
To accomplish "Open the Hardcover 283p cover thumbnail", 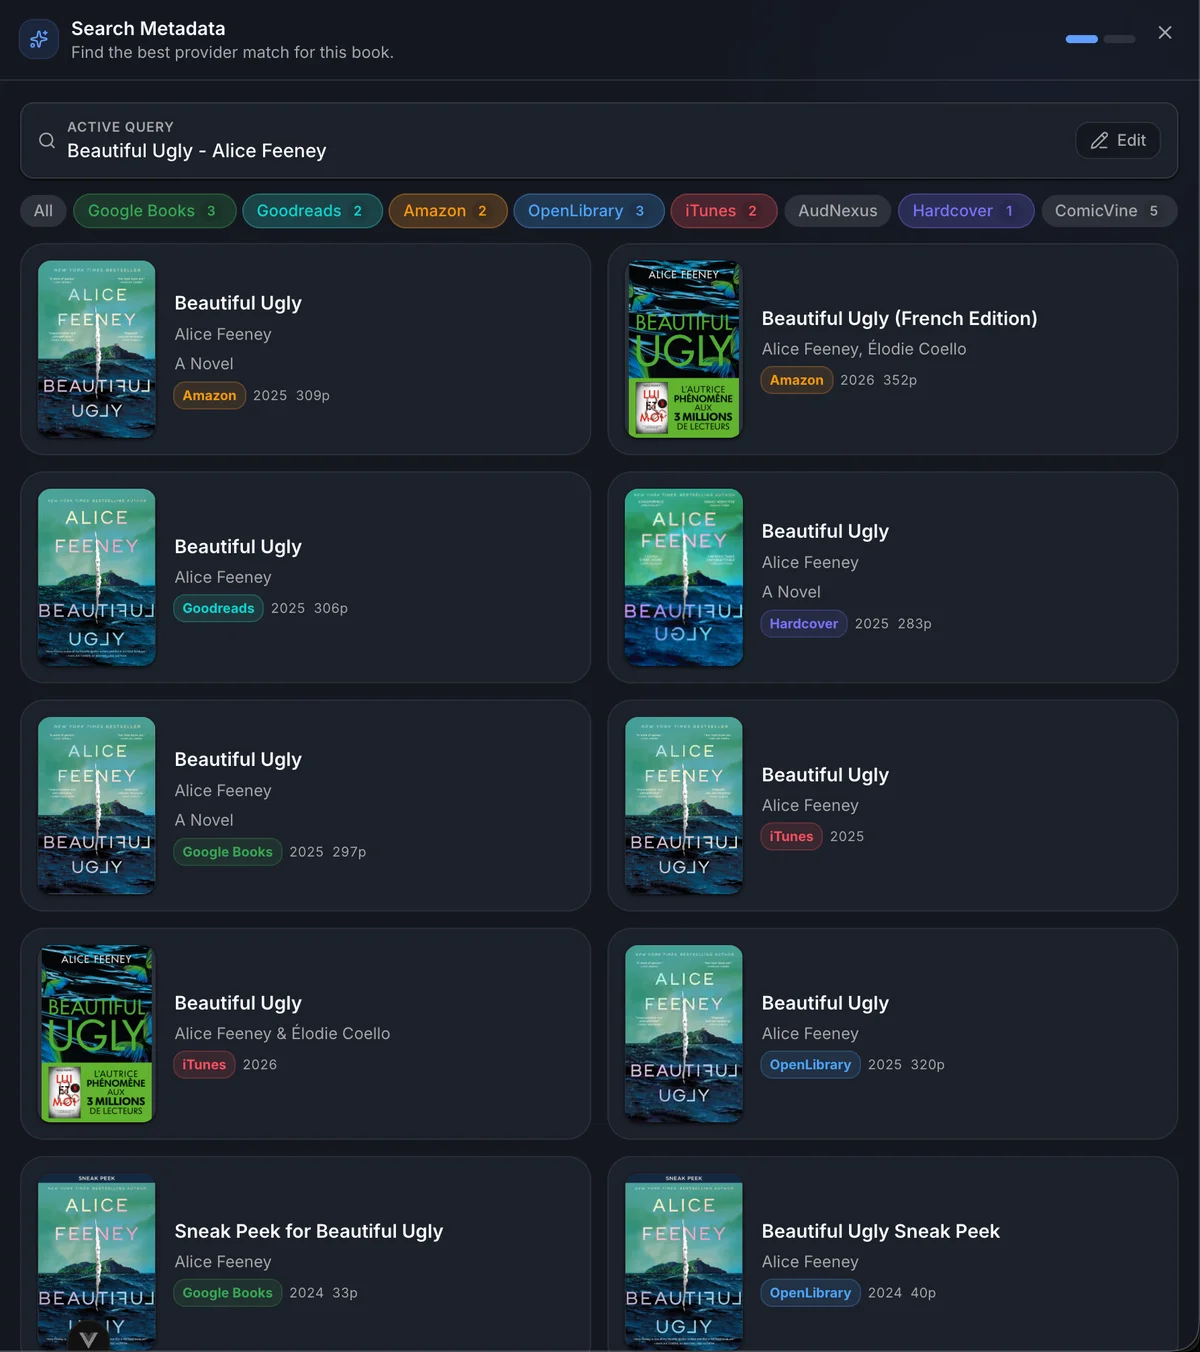I will coord(684,577).
